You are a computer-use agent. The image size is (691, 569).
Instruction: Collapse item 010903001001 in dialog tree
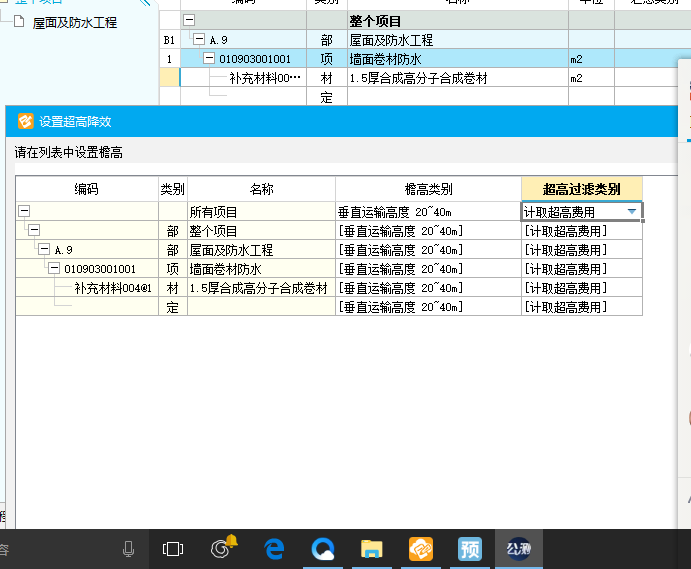click(54, 268)
